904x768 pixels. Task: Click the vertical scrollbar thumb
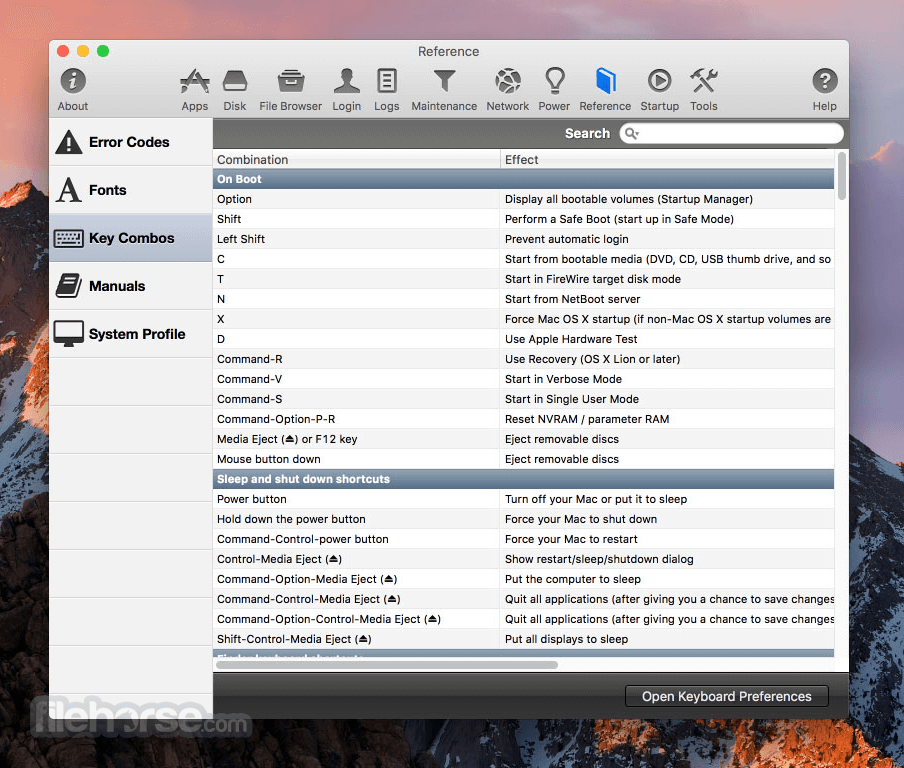click(x=842, y=176)
